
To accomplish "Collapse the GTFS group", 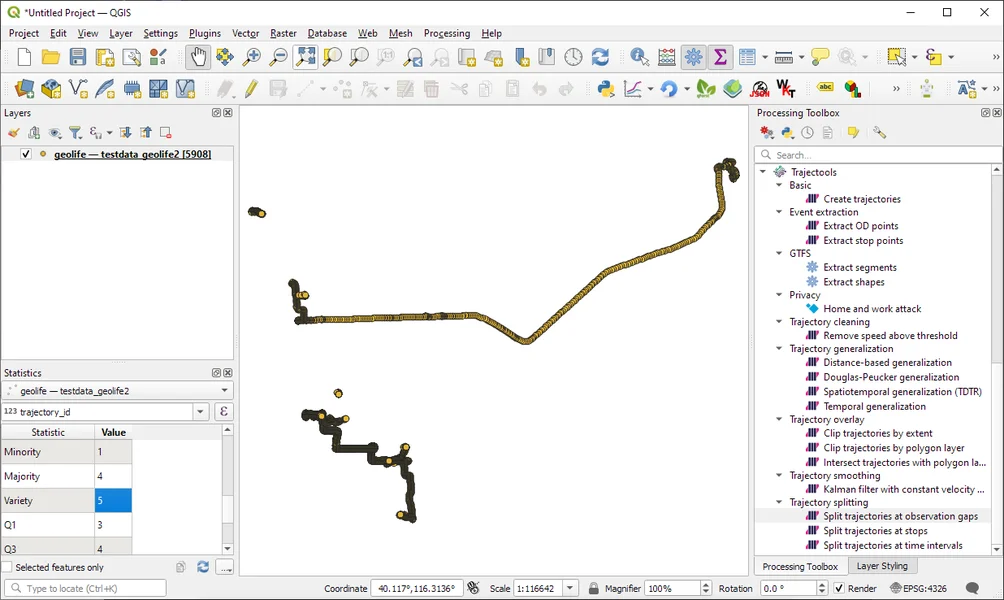I will coord(779,253).
